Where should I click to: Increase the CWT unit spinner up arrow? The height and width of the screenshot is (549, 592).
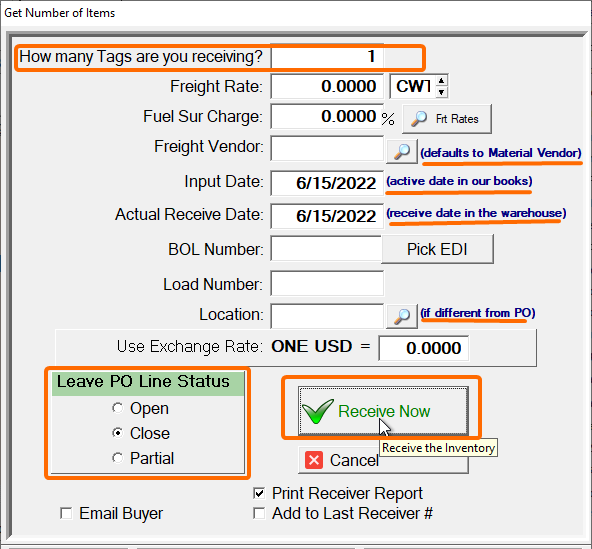pos(441,80)
